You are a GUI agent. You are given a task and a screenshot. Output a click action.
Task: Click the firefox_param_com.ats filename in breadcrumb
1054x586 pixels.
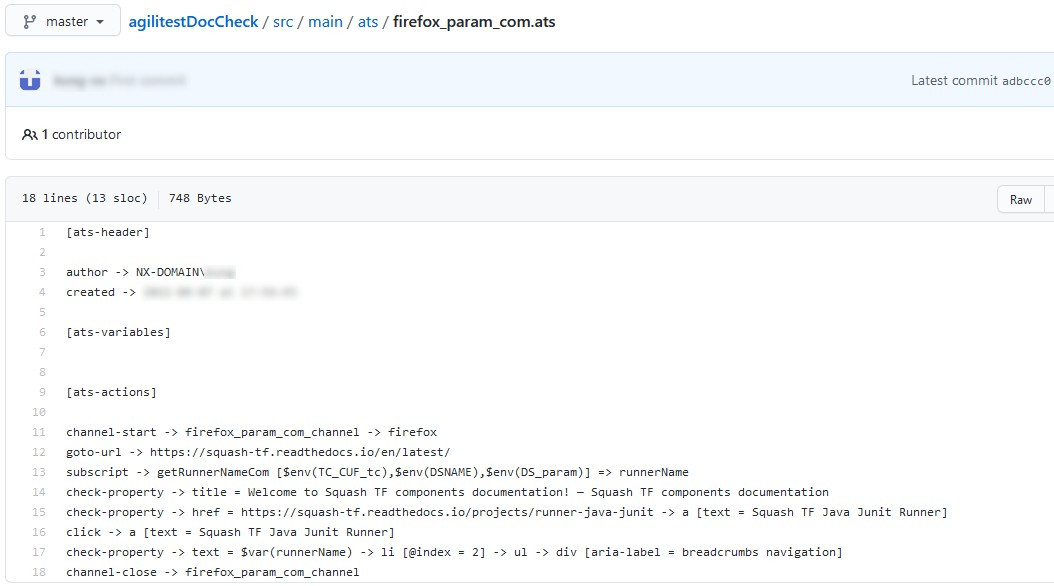point(474,20)
